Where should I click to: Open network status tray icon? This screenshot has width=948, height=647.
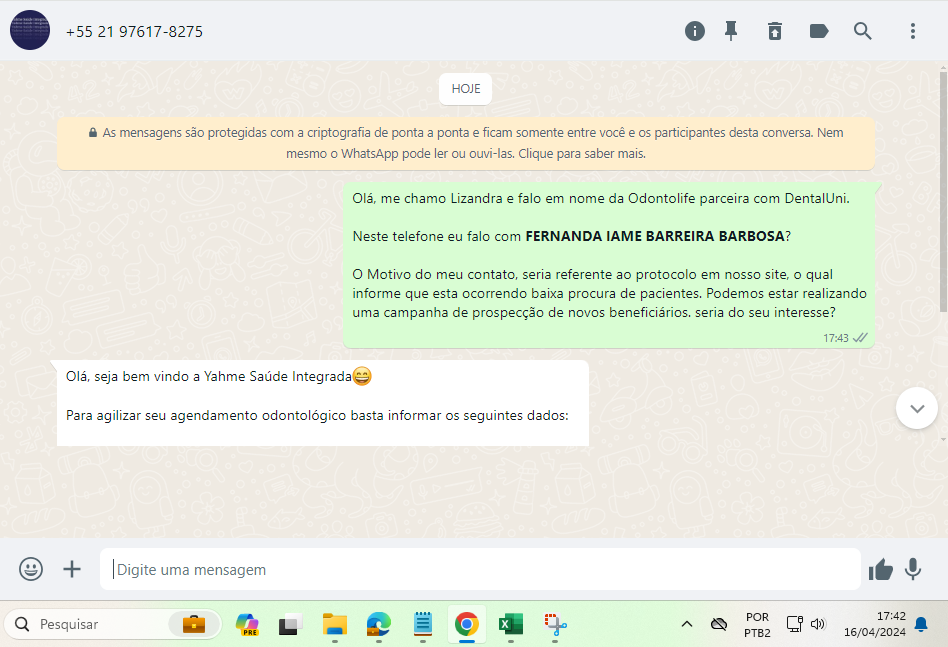point(794,624)
